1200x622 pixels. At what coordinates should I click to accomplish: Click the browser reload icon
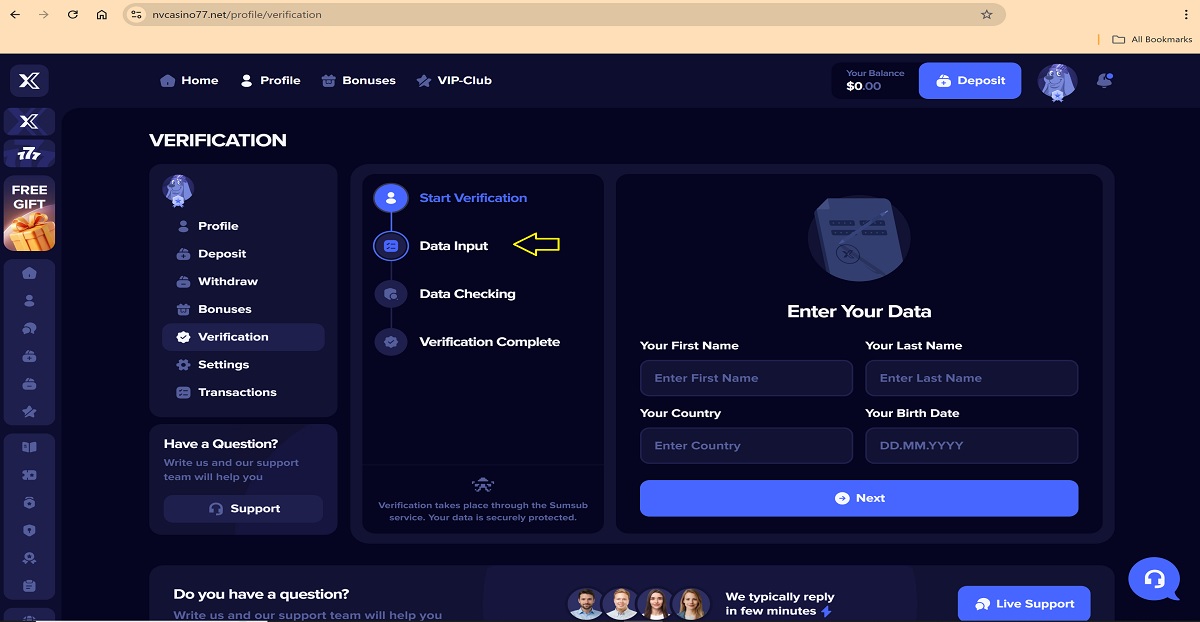tap(73, 15)
